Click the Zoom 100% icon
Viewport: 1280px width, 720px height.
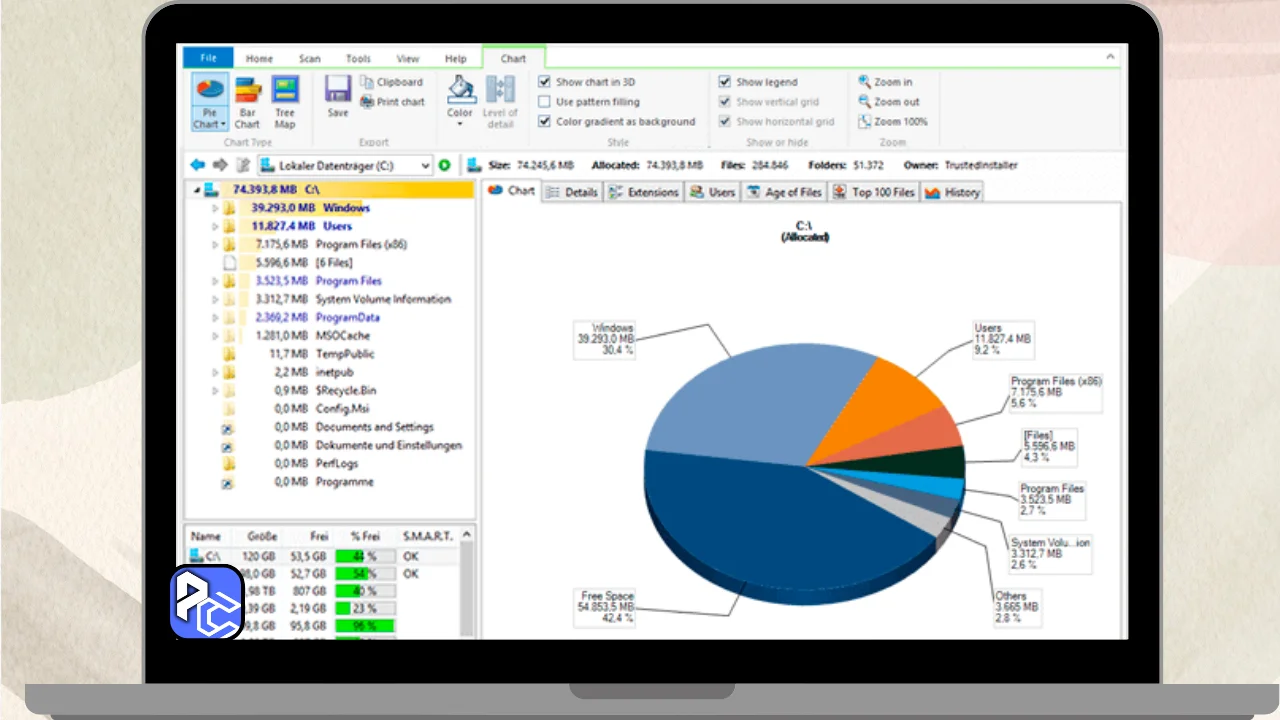click(x=865, y=122)
